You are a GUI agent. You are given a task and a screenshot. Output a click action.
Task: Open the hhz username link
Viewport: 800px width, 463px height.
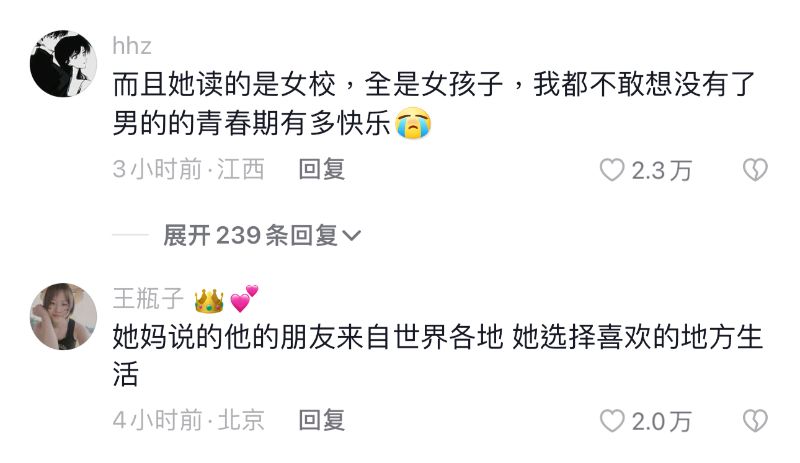132,46
